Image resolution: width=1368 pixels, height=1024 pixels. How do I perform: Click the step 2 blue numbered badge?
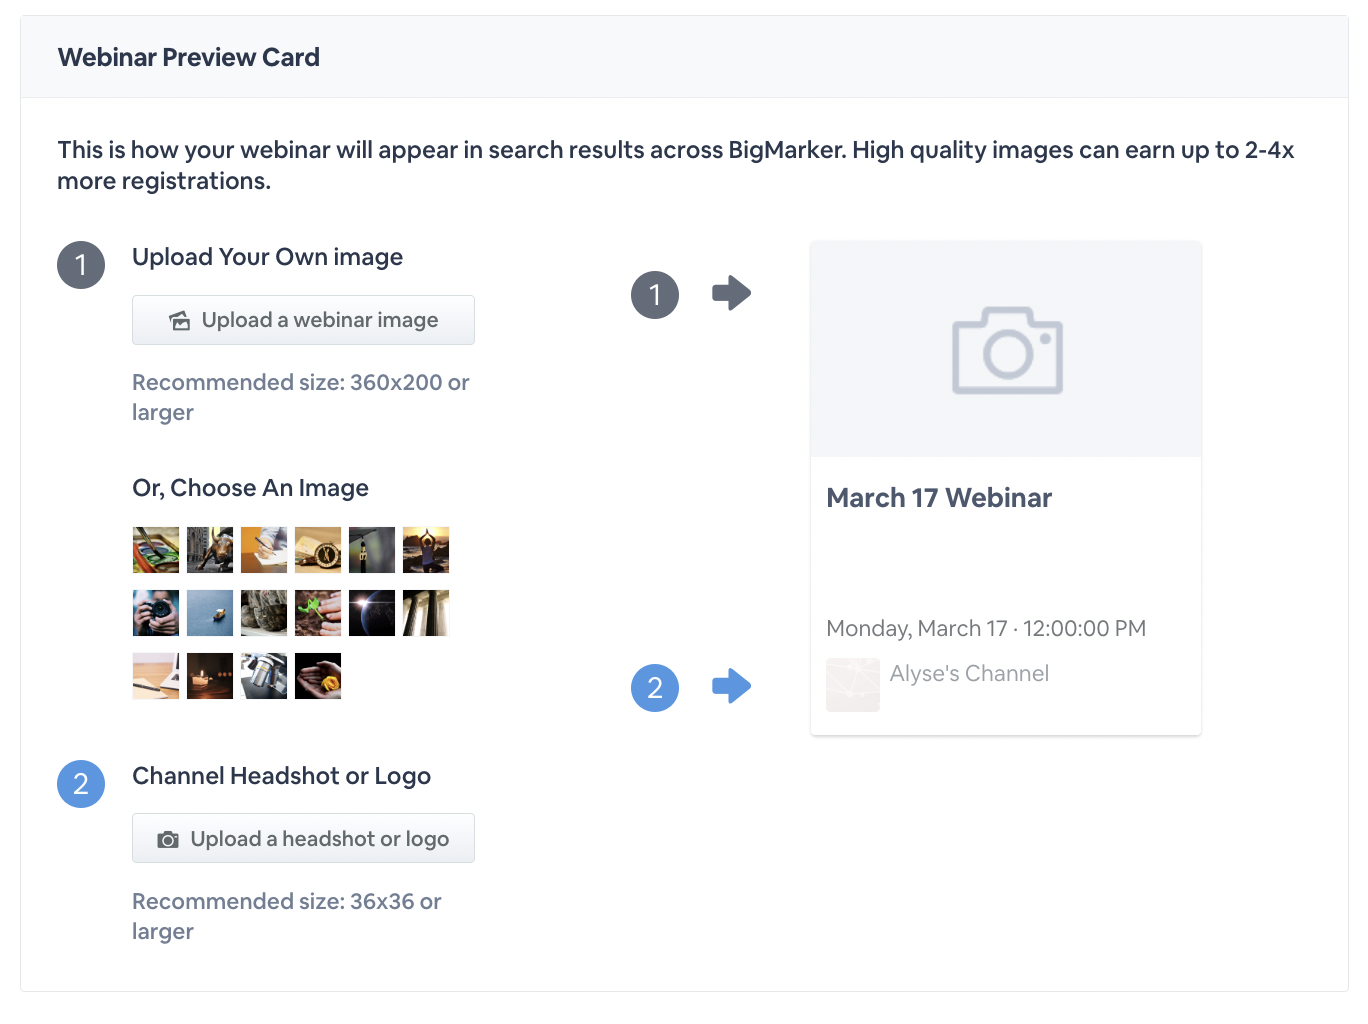pos(81,784)
